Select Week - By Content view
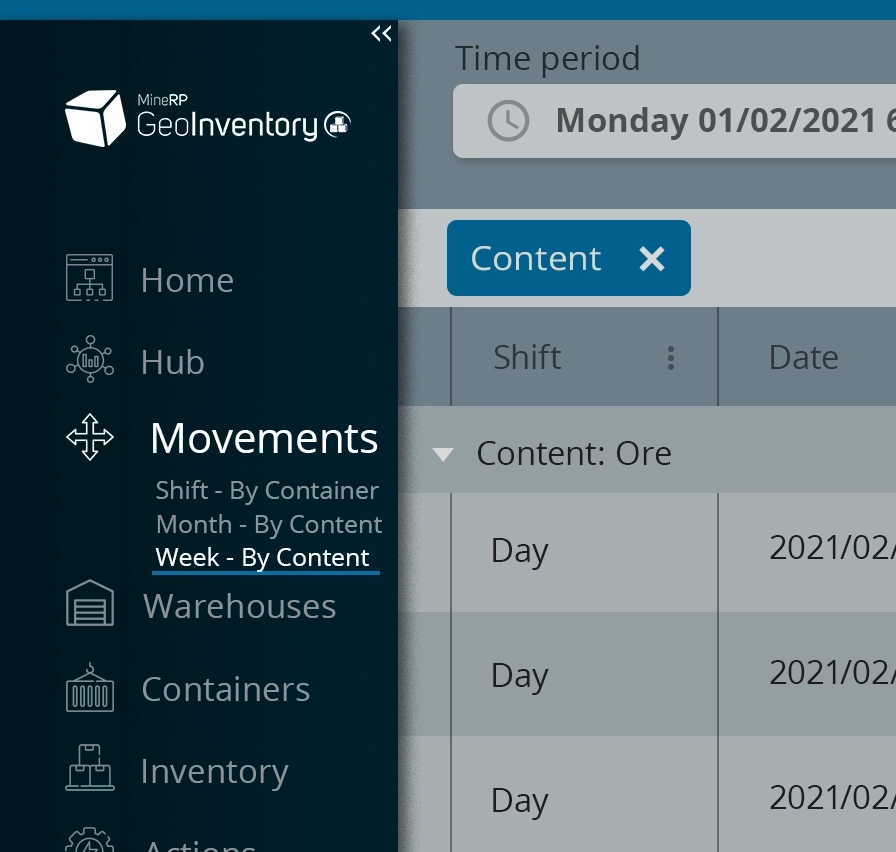Image resolution: width=896 pixels, height=852 pixels. (x=263, y=558)
